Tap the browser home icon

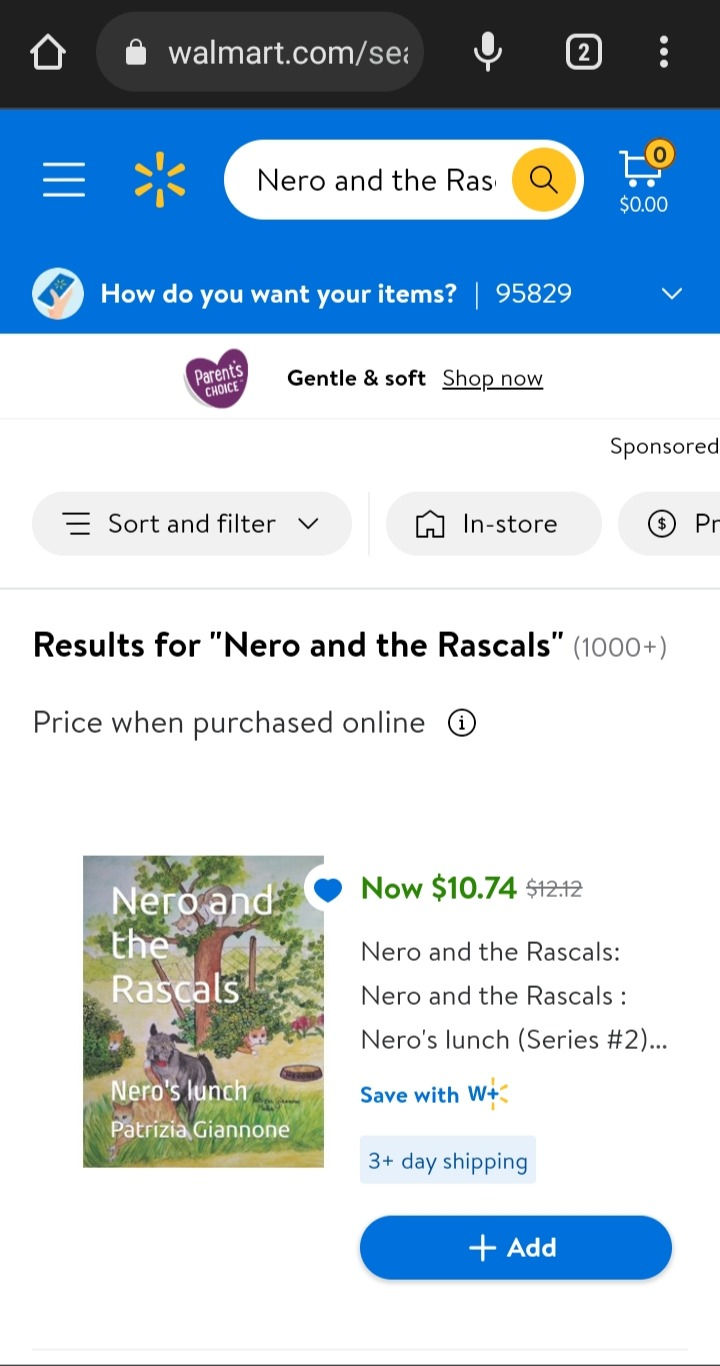(48, 52)
